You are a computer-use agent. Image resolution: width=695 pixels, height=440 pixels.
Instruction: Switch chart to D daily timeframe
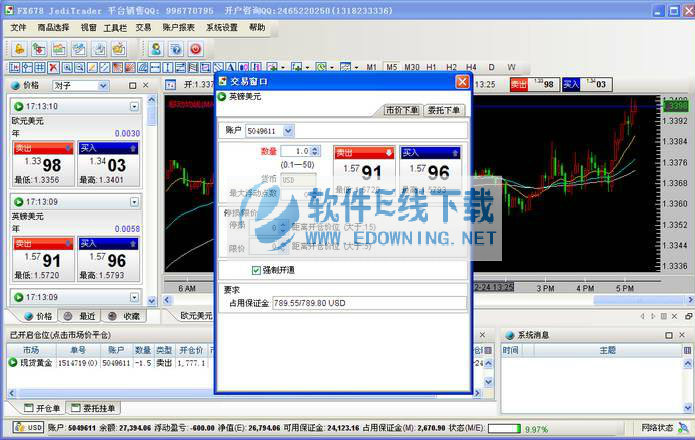[491, 67]
